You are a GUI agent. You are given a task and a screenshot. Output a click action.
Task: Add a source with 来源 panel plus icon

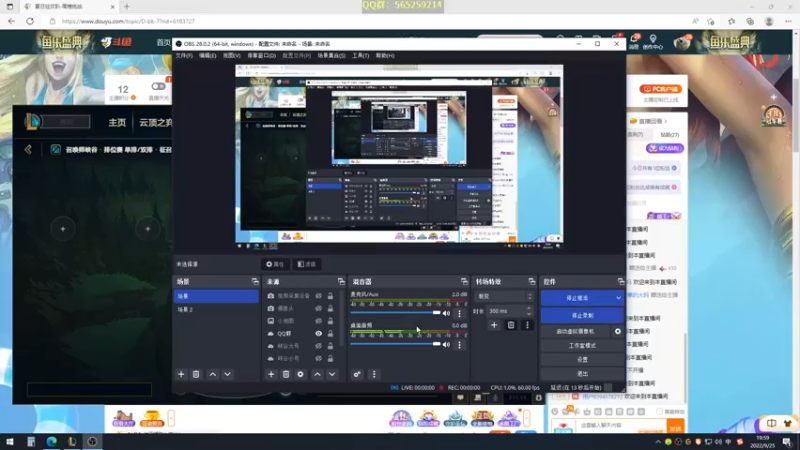click(x=271, y=374)
